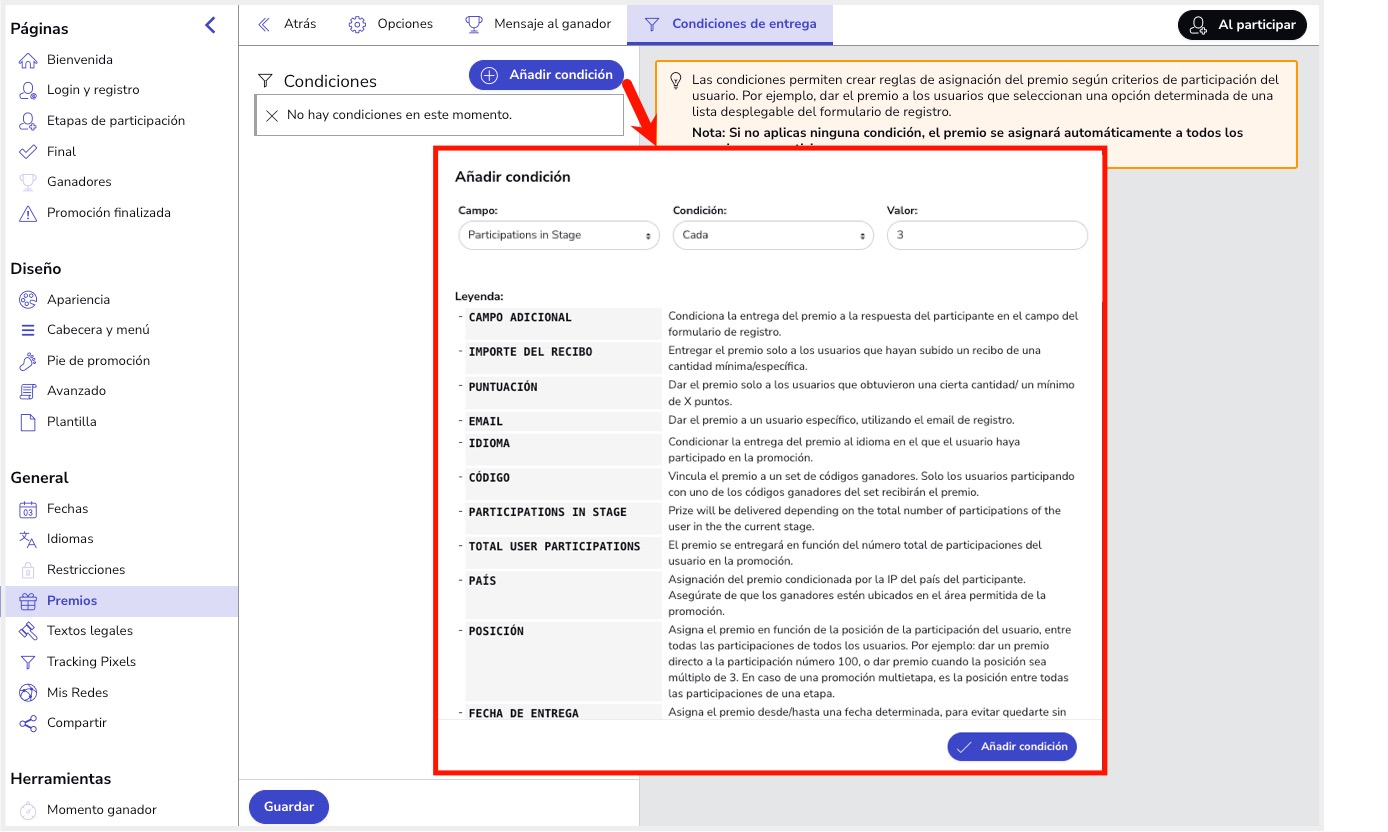Open Tracking Pixels in the sidebar

point(91,662)
